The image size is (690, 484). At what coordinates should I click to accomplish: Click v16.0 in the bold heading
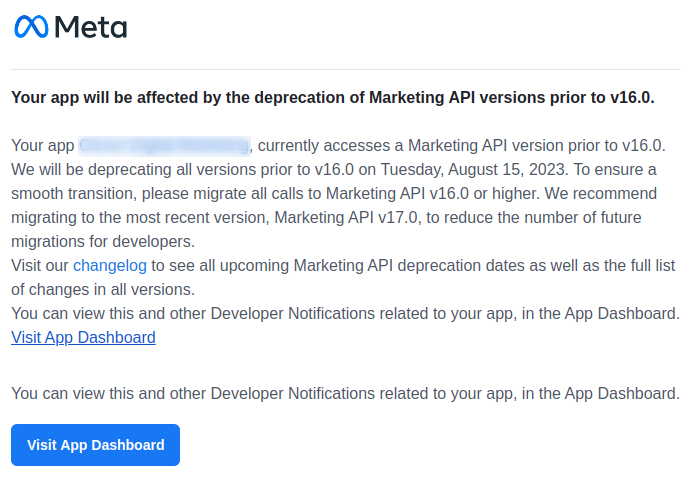pyautogui.click(x=632, y=97)
